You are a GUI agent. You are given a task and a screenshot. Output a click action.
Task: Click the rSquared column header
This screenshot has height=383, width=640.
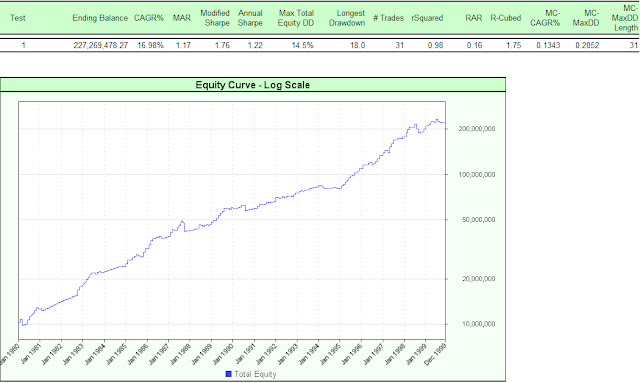coord(427,18)
